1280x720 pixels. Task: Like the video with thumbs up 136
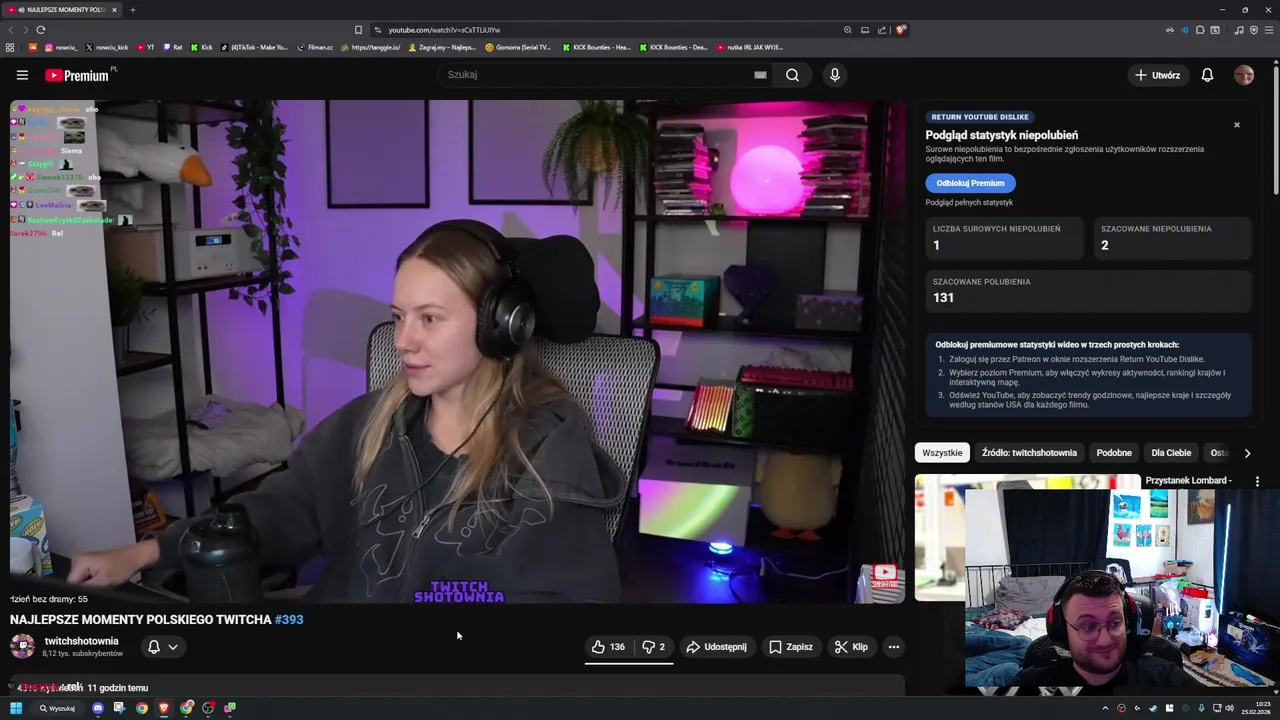608,647
